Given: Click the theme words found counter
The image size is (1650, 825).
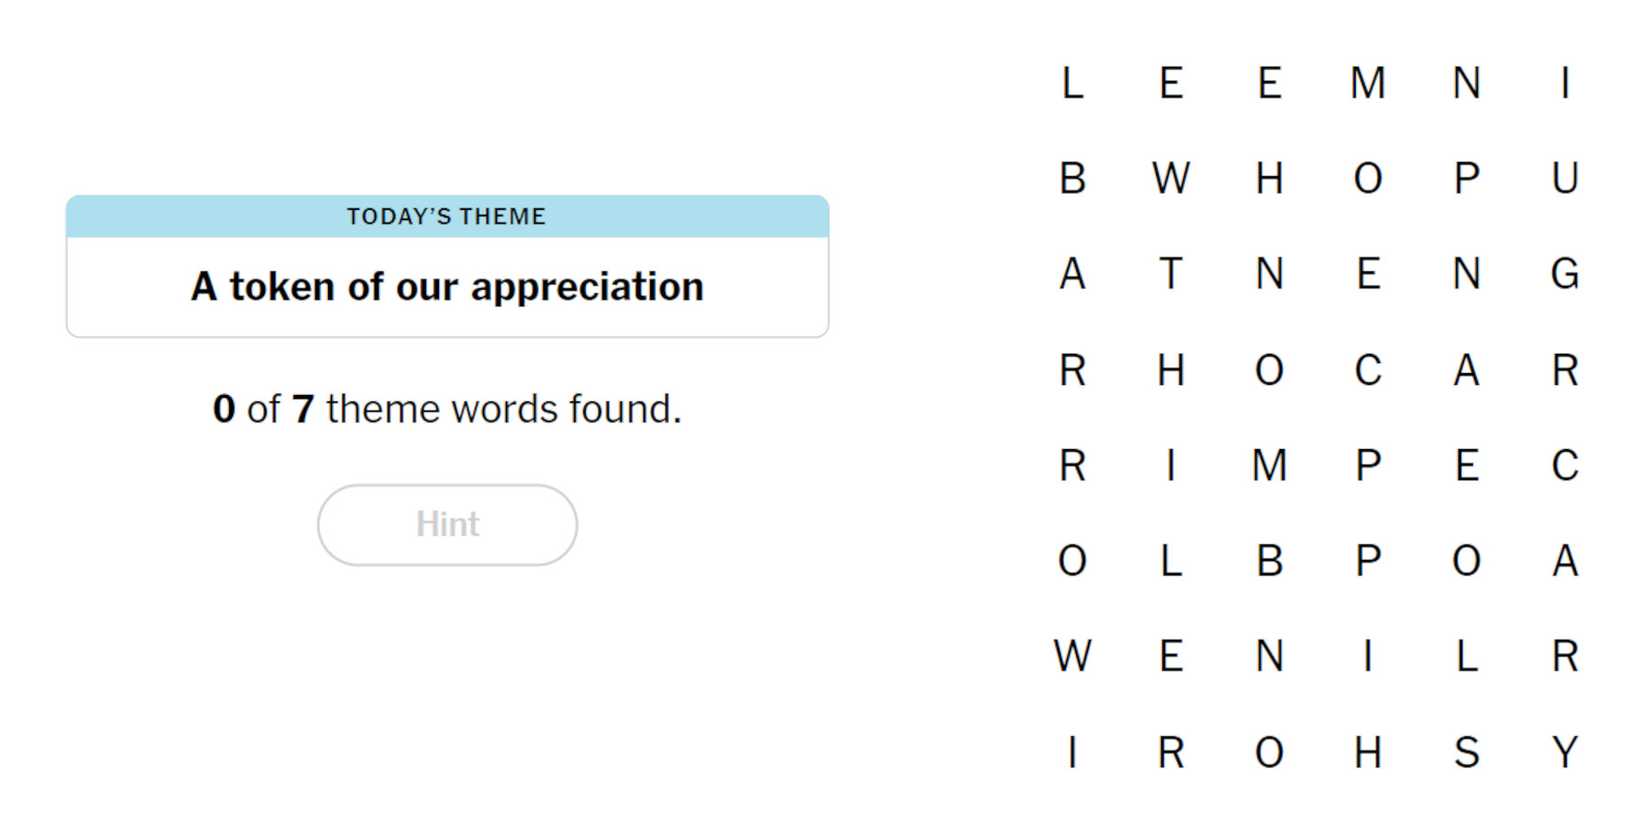Looking at the screenshot, I should click(x=447, y=409).
